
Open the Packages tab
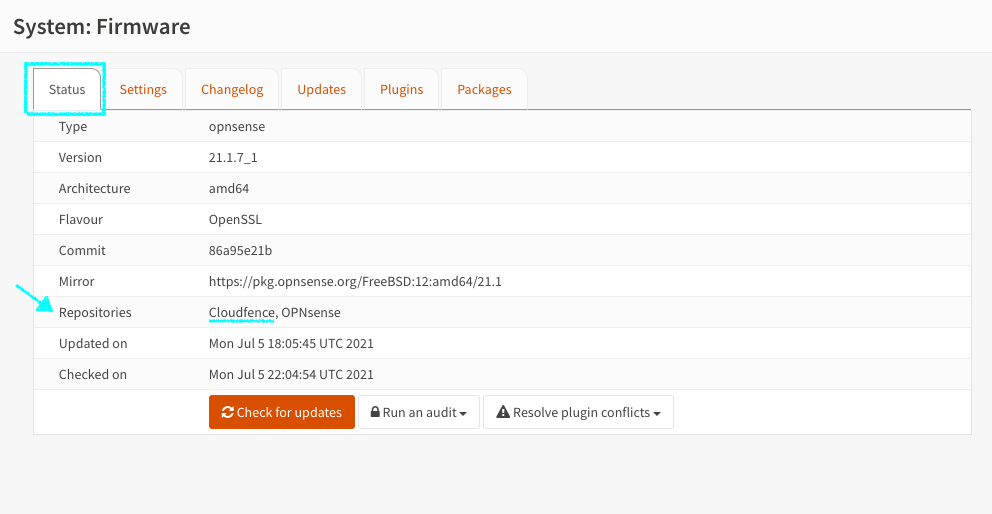click(x=484, y=89)
